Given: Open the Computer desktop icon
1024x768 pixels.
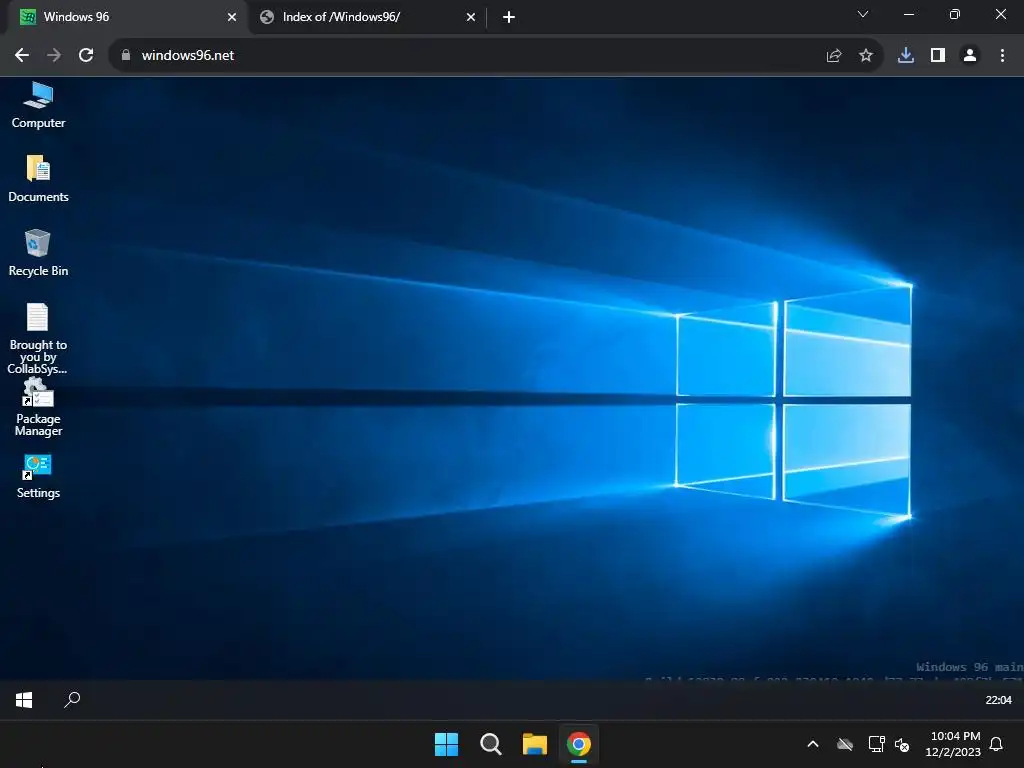Looking at the screenshot, I should click(38, 106).
